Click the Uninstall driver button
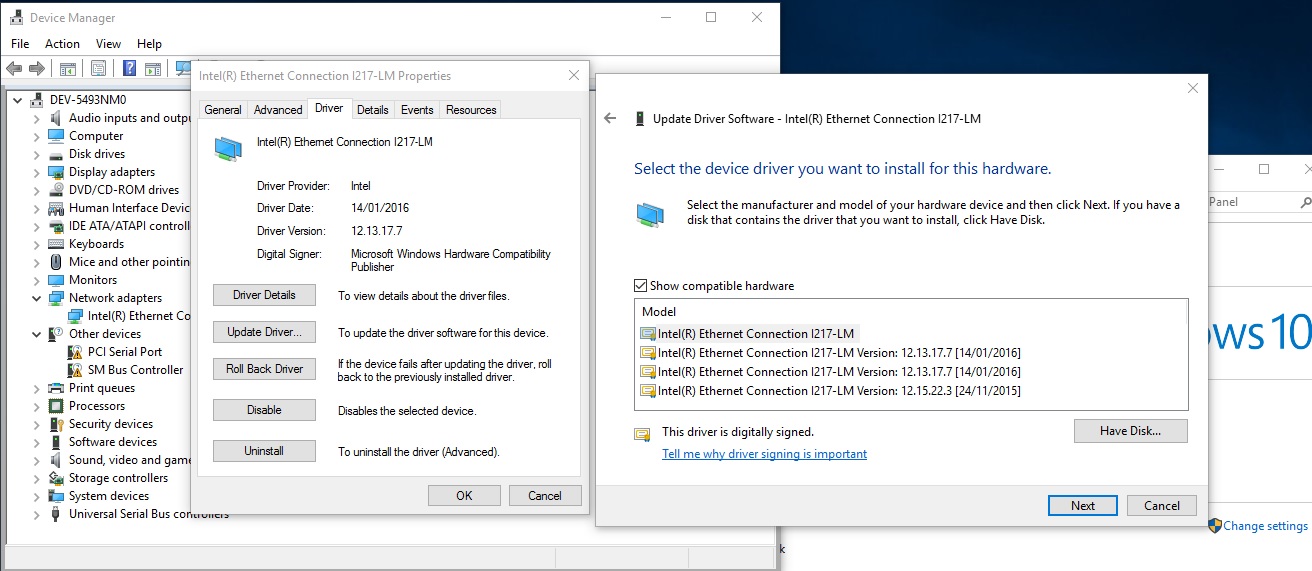The image size is (1312, 571). pos(264,451)
